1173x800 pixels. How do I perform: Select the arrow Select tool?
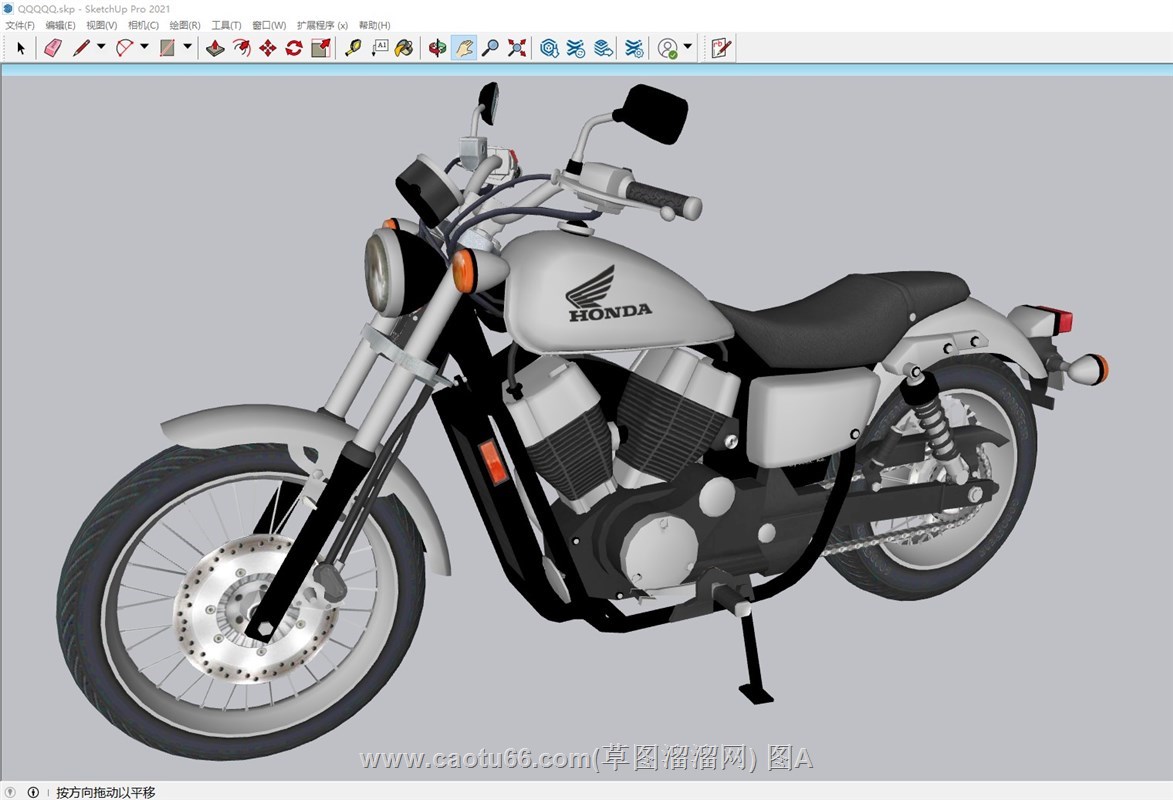[21, 47]
